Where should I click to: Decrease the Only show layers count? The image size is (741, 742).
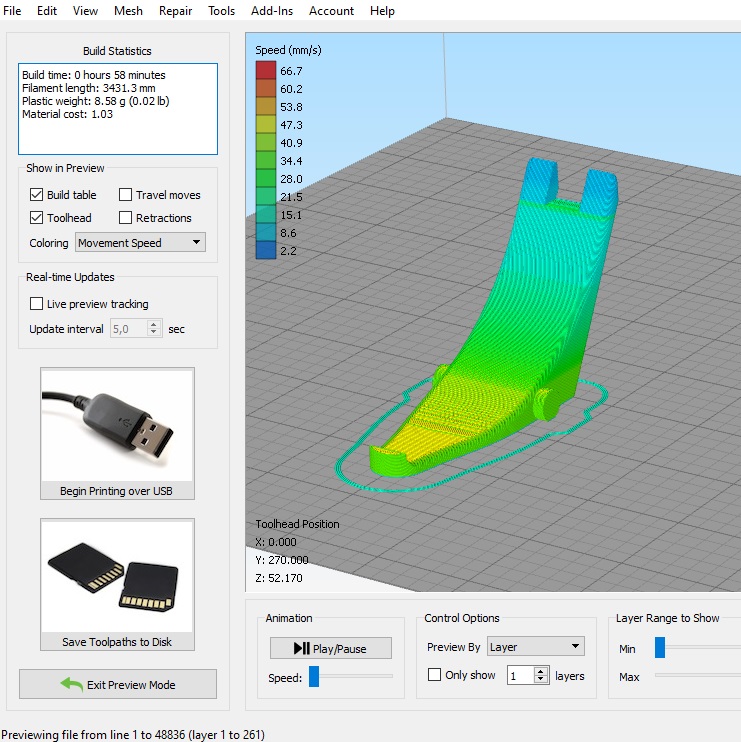point(541,679)
